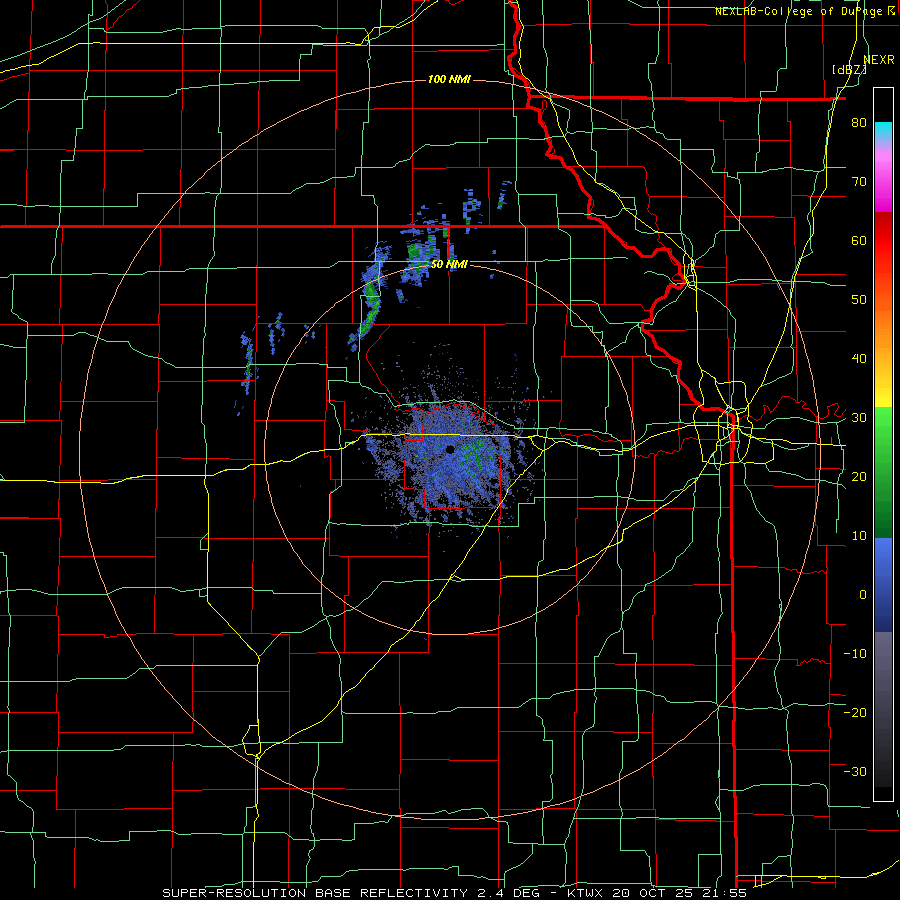Screen dimensions: 900x900
Task: Click the -10 value on dBZ scale
Action: [x=855, y=654]
